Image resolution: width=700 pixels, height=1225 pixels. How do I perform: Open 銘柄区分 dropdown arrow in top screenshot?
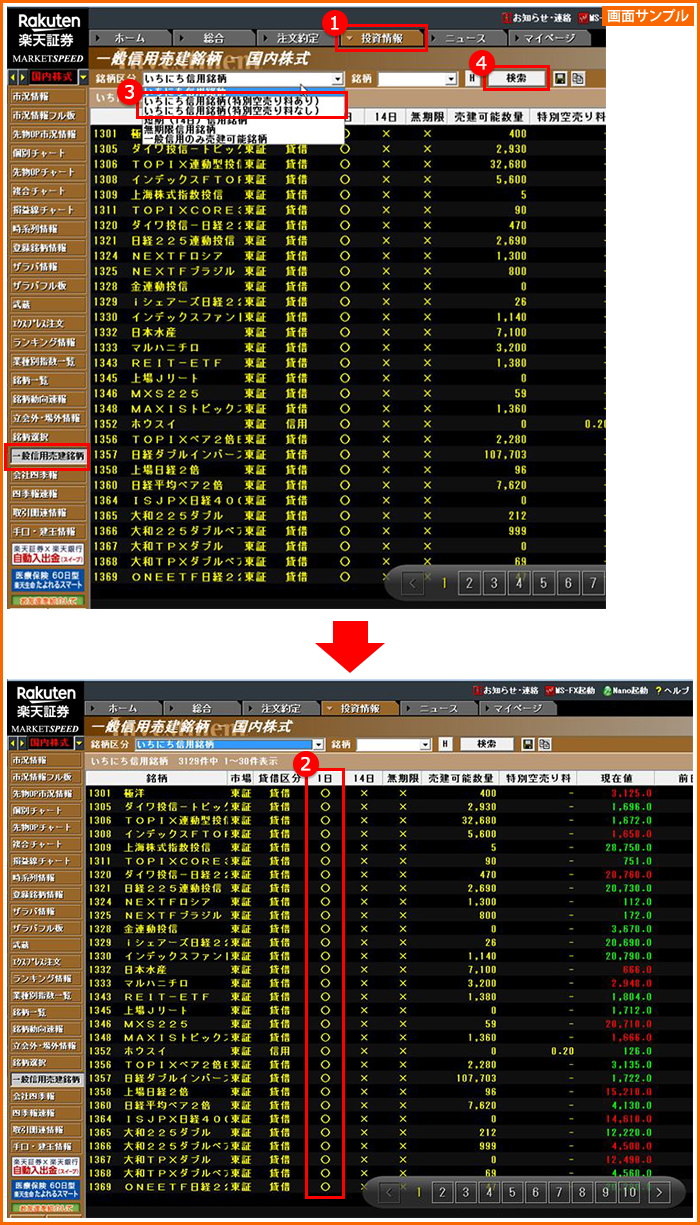coord(337,78)
